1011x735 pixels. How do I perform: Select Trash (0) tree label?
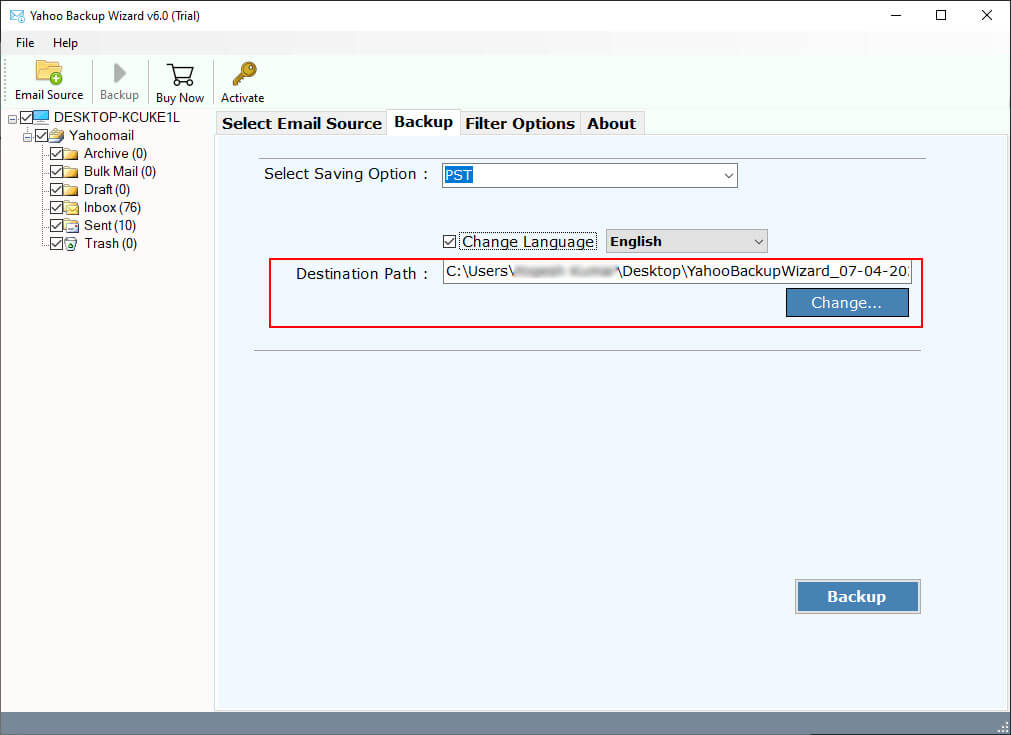[x=110, y=244]
